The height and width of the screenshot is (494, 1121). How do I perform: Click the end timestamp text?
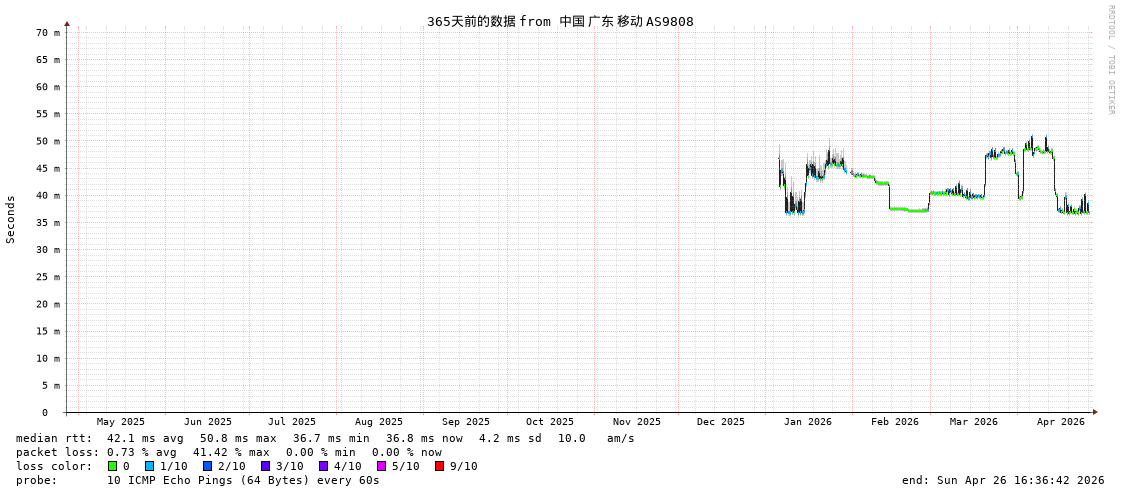point(1003,480)
